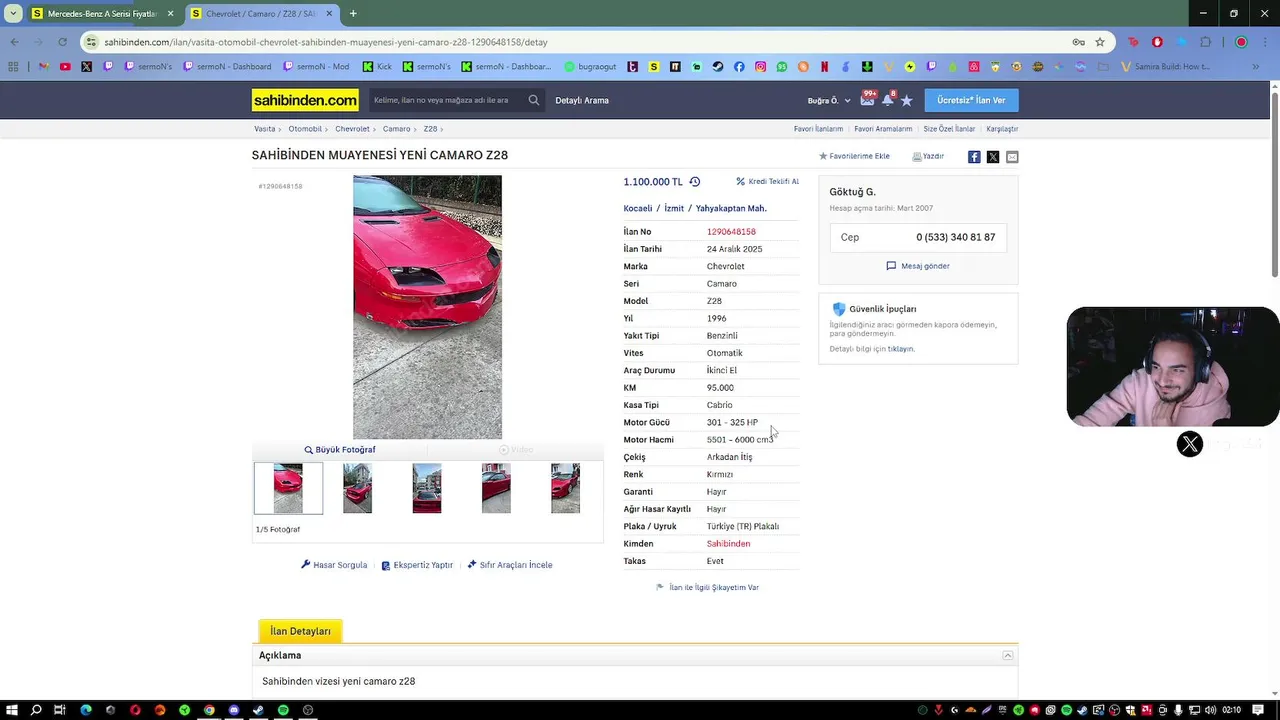This screenshot has width=1280, height=720.
Task: Select the Chevrolet Camaro Z28 browser tab
Action: (261, 13)
